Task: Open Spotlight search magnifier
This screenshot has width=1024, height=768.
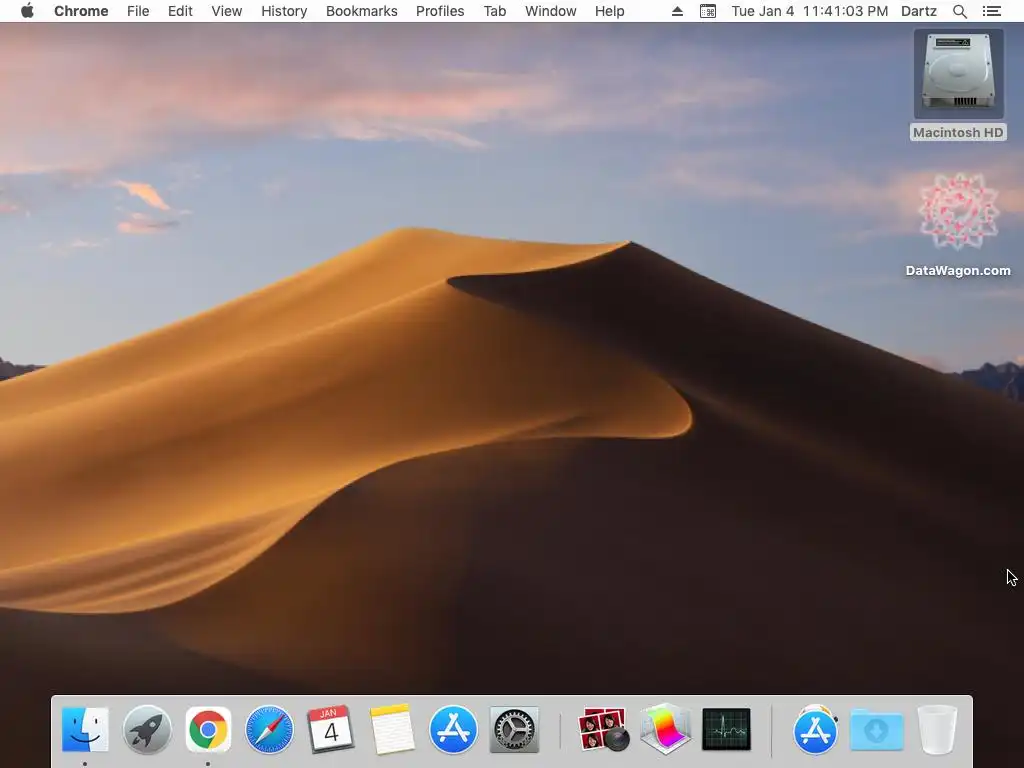Action: (959, 11)
